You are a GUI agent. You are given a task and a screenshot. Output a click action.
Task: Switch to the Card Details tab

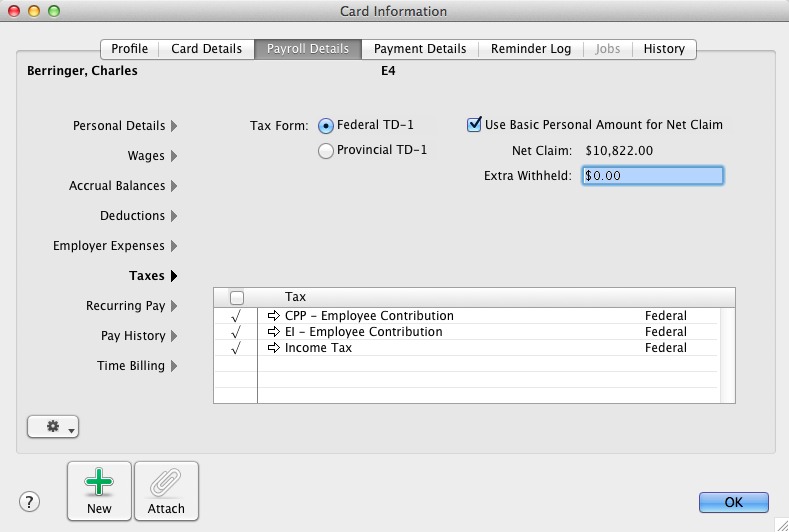(205, 48)
